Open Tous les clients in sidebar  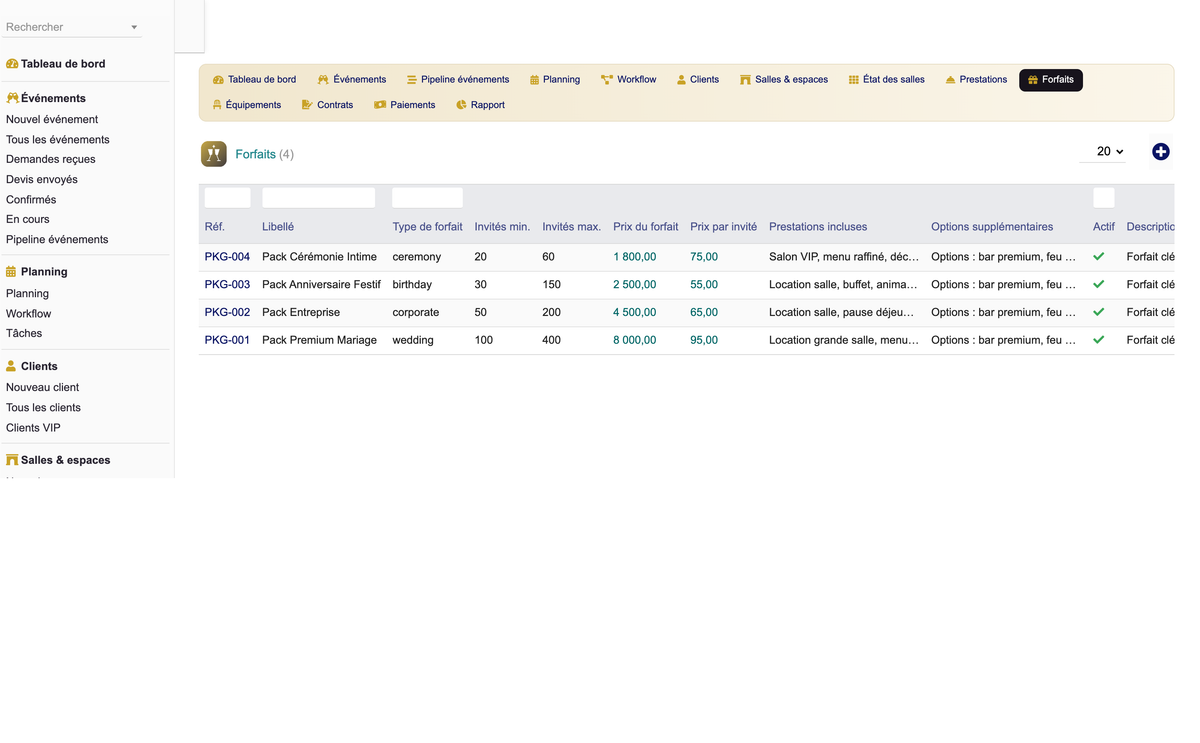point(44,408)
